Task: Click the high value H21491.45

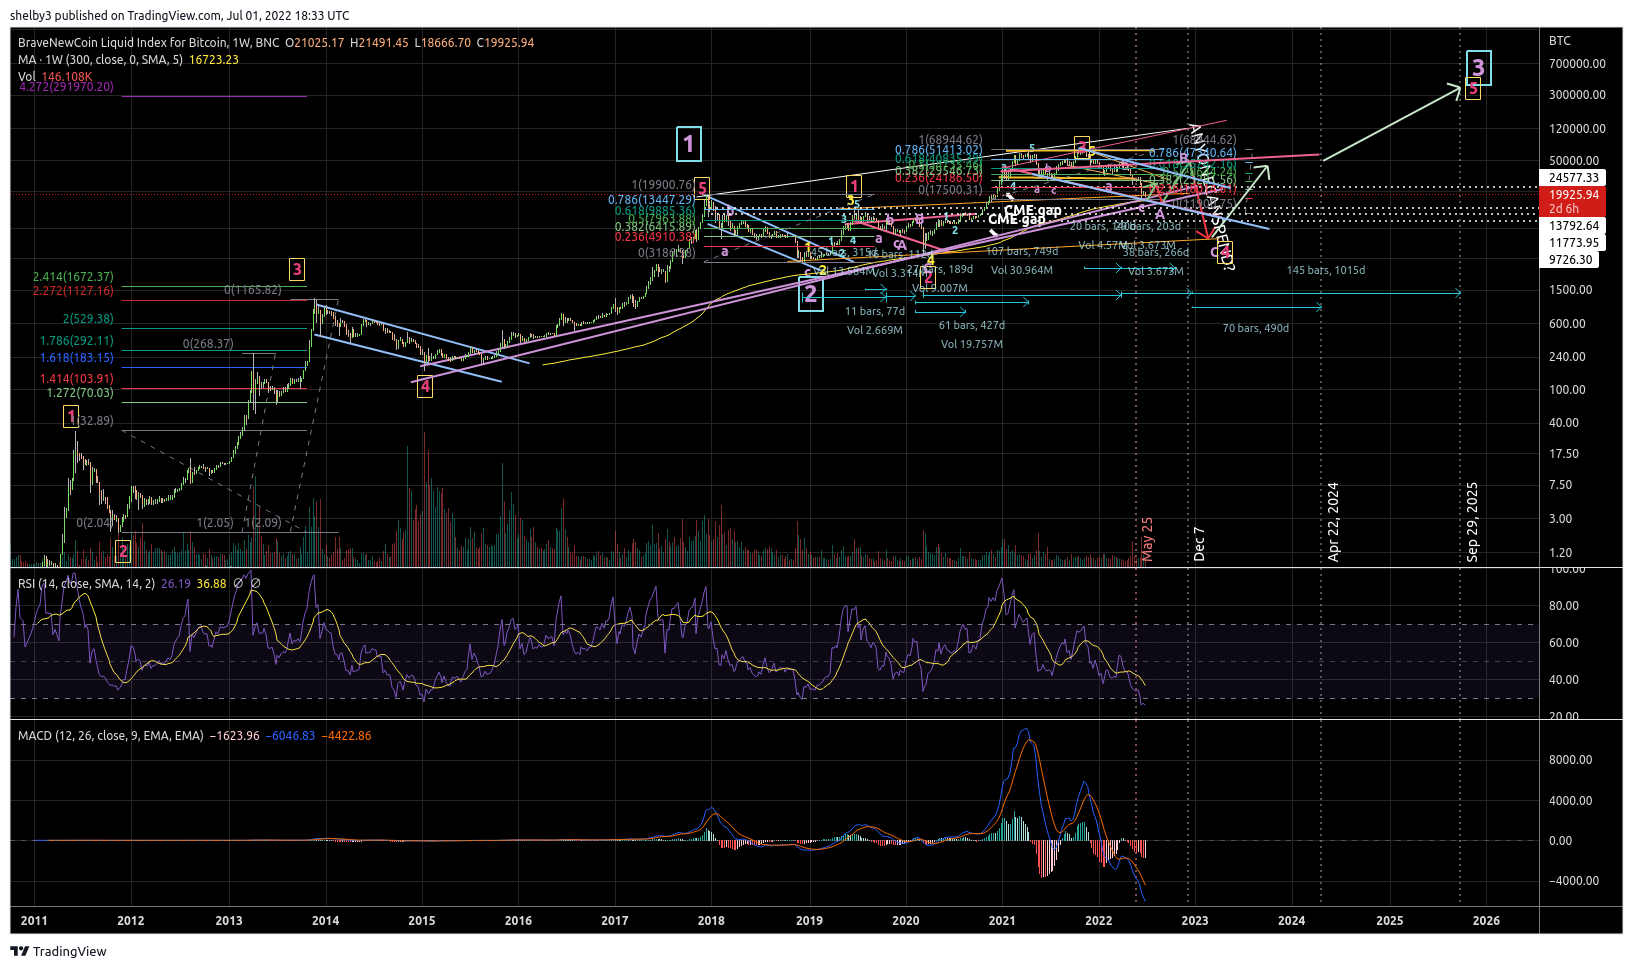Action: coord(379,43)
